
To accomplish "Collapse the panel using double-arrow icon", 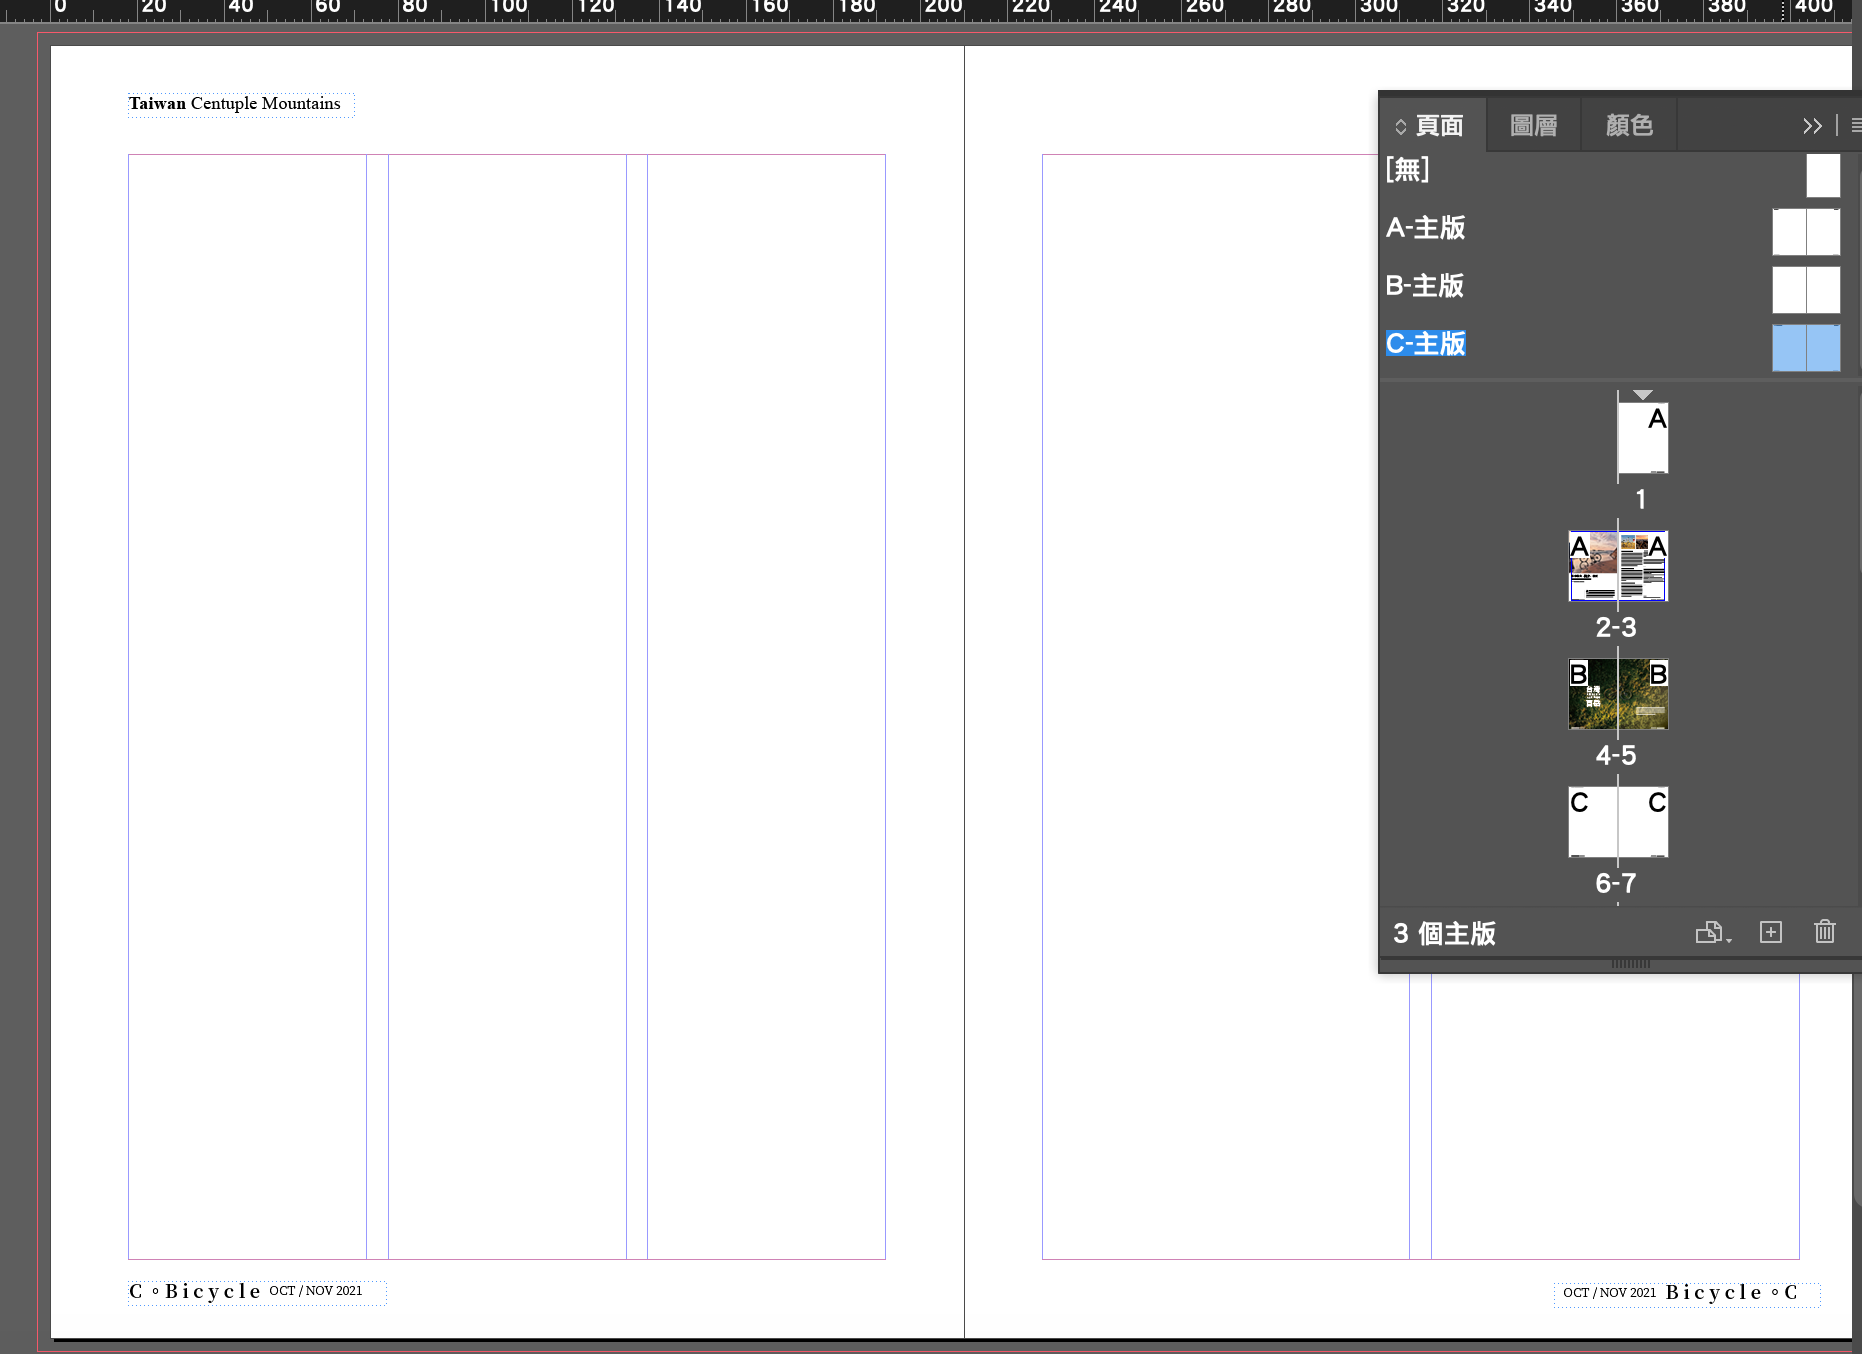I will [x=1812, y=126].
